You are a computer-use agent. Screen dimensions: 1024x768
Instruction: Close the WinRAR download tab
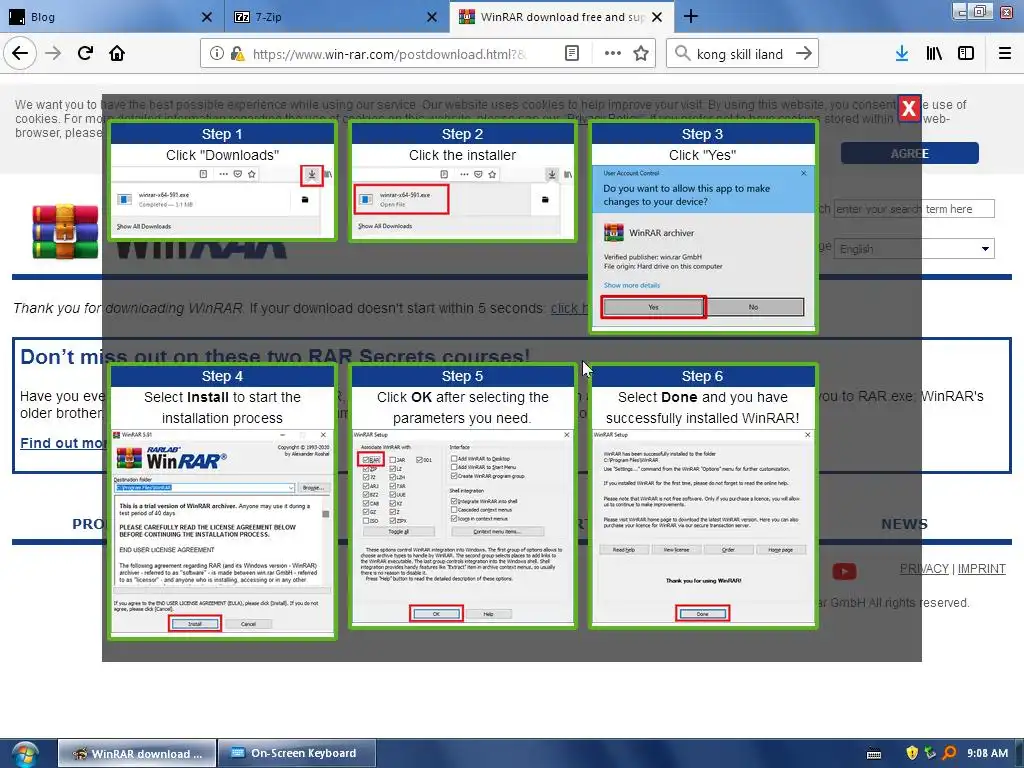pyautogui.click(x=657, y=17)
